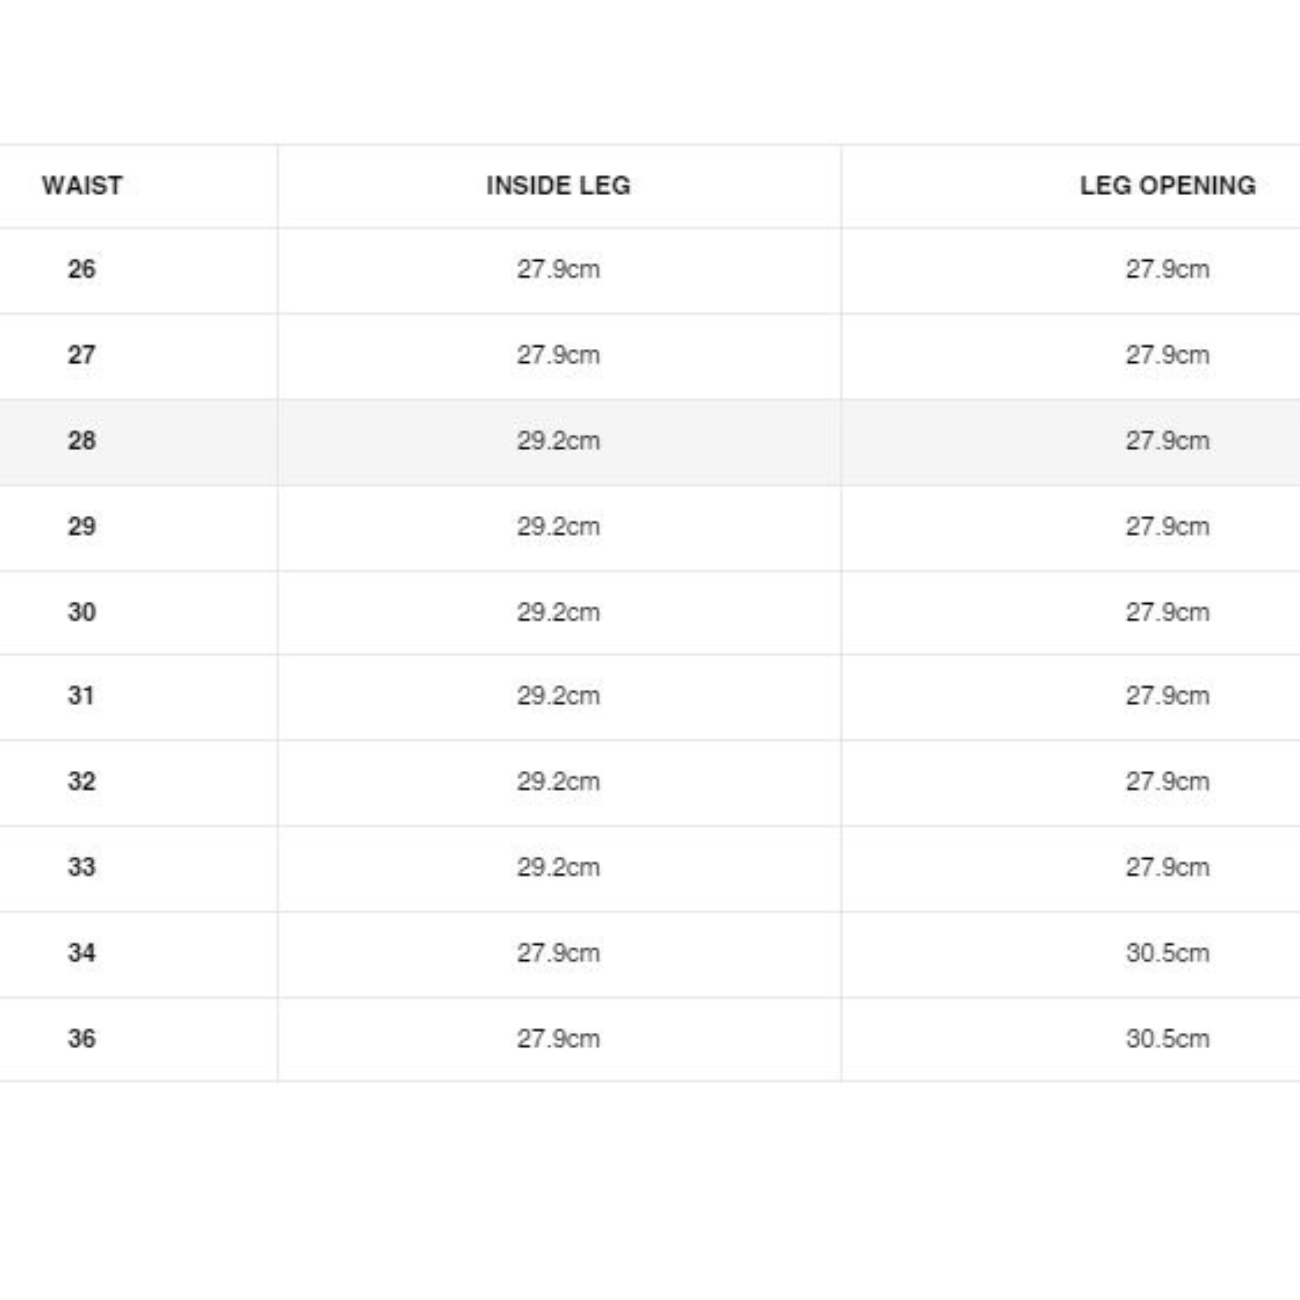Select the waist 34 row label
The width and height of the screenshot is (1300, 1300).
(x=82, y=953)
